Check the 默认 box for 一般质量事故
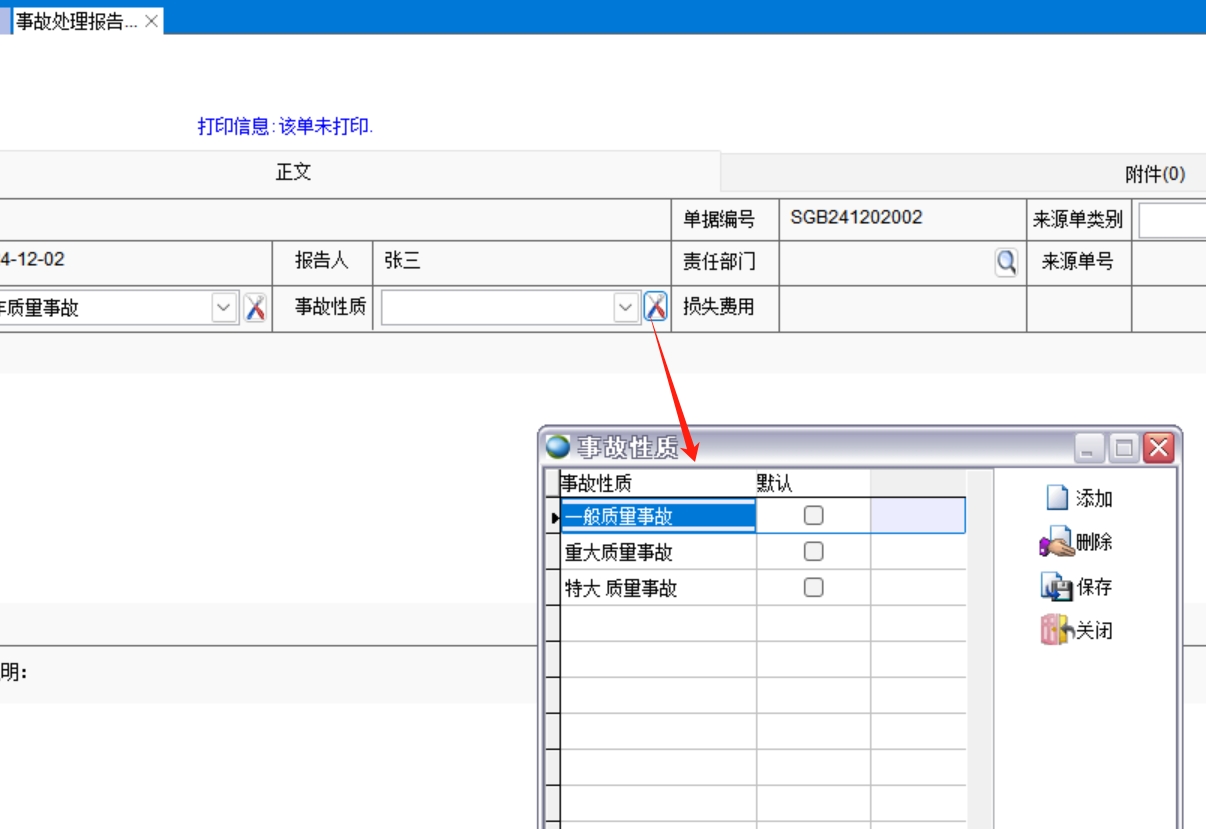Viewport: 1206px width, 829px height. (814, 516)
